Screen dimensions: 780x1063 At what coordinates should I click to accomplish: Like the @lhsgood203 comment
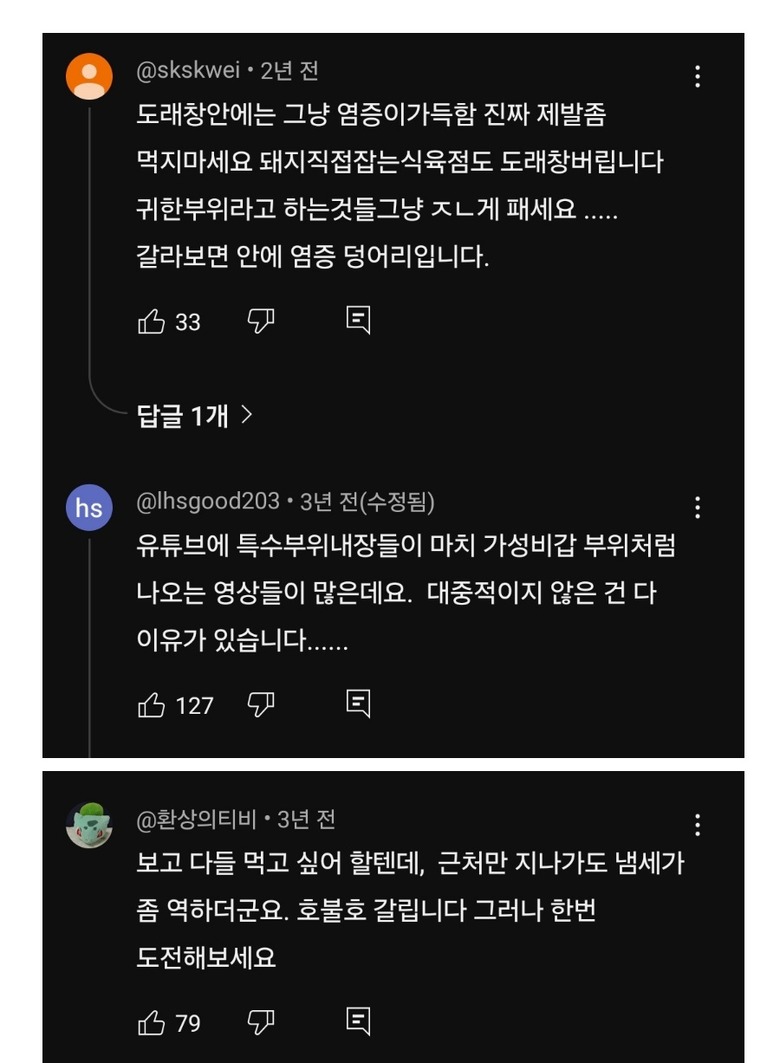tap(152, 704)
